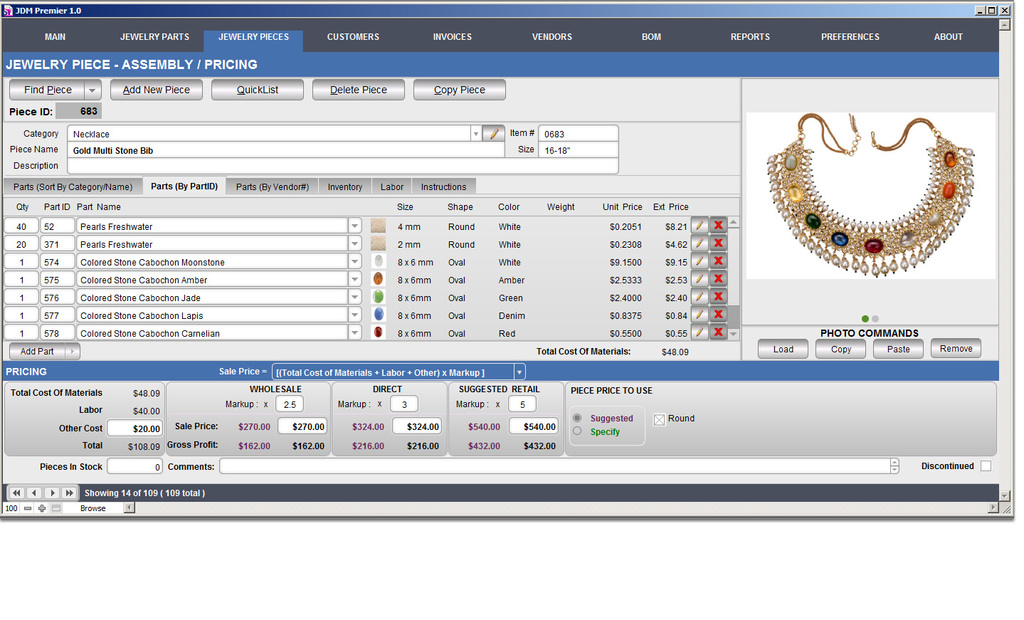The image size is (1024, 620).
Task: Open the Category dropdown list
Action: click(x=475, y=134)
